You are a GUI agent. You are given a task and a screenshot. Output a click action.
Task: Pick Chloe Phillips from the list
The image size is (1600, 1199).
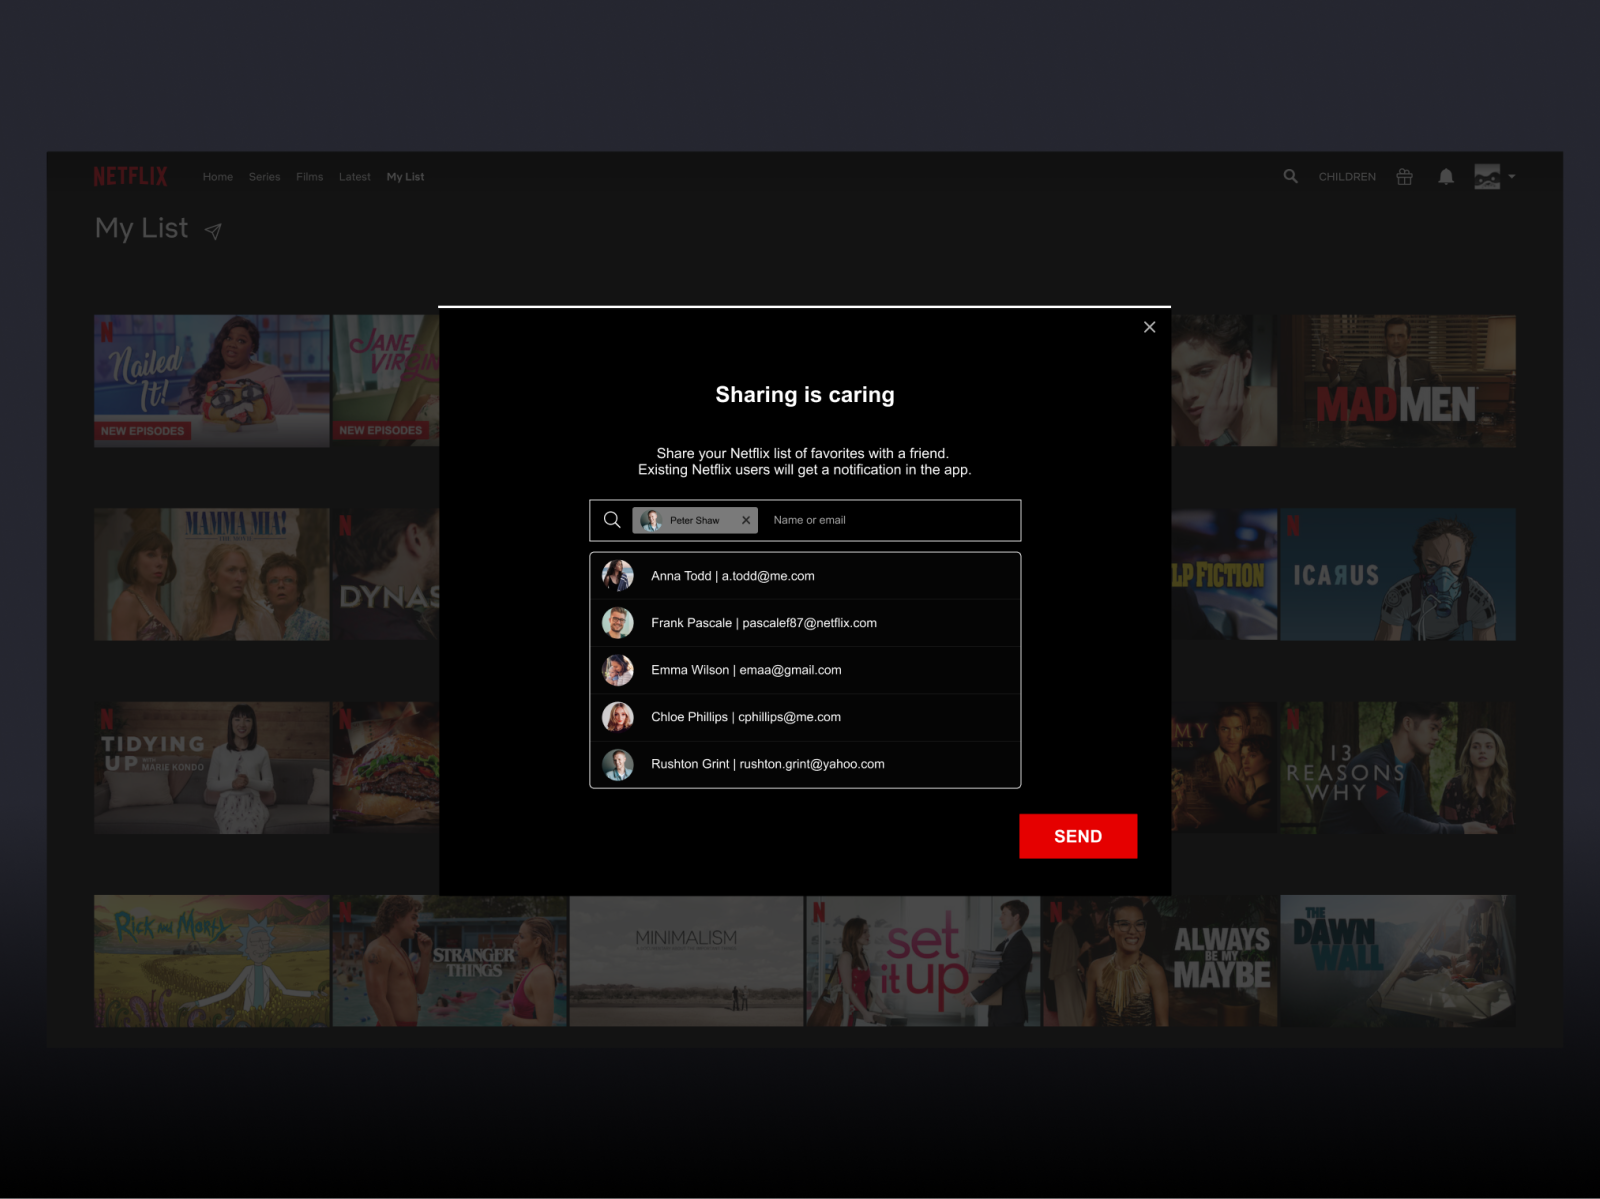pyautogui.click(x=805, y=717)
